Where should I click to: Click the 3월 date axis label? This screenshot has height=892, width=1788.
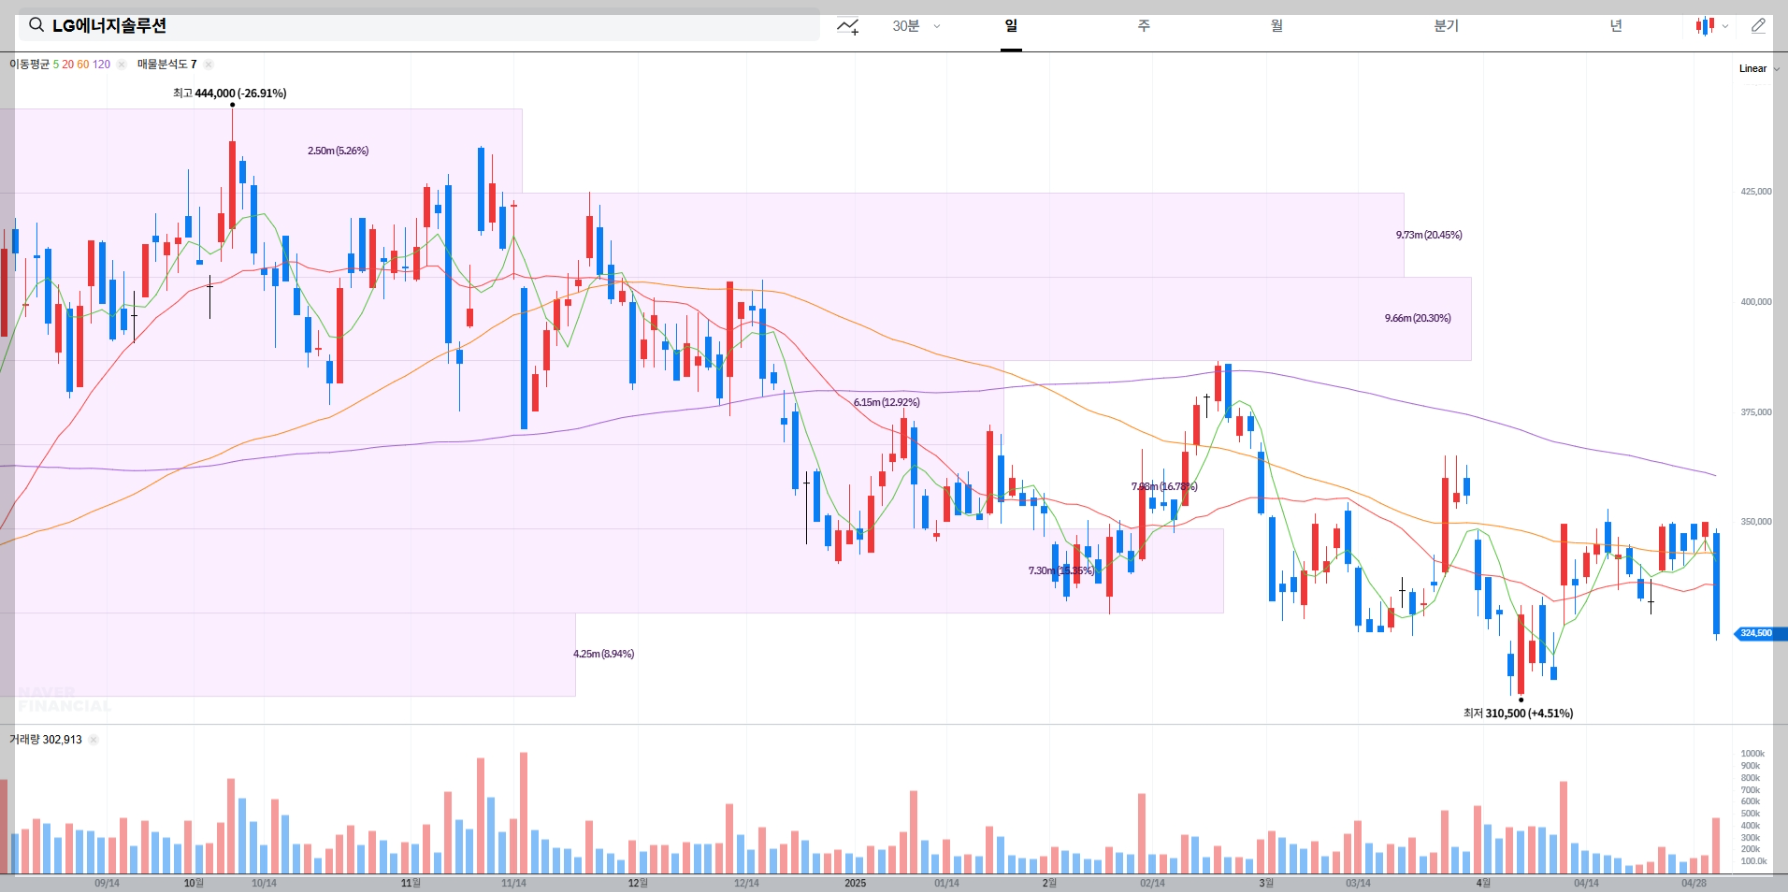click(1266, 883)
